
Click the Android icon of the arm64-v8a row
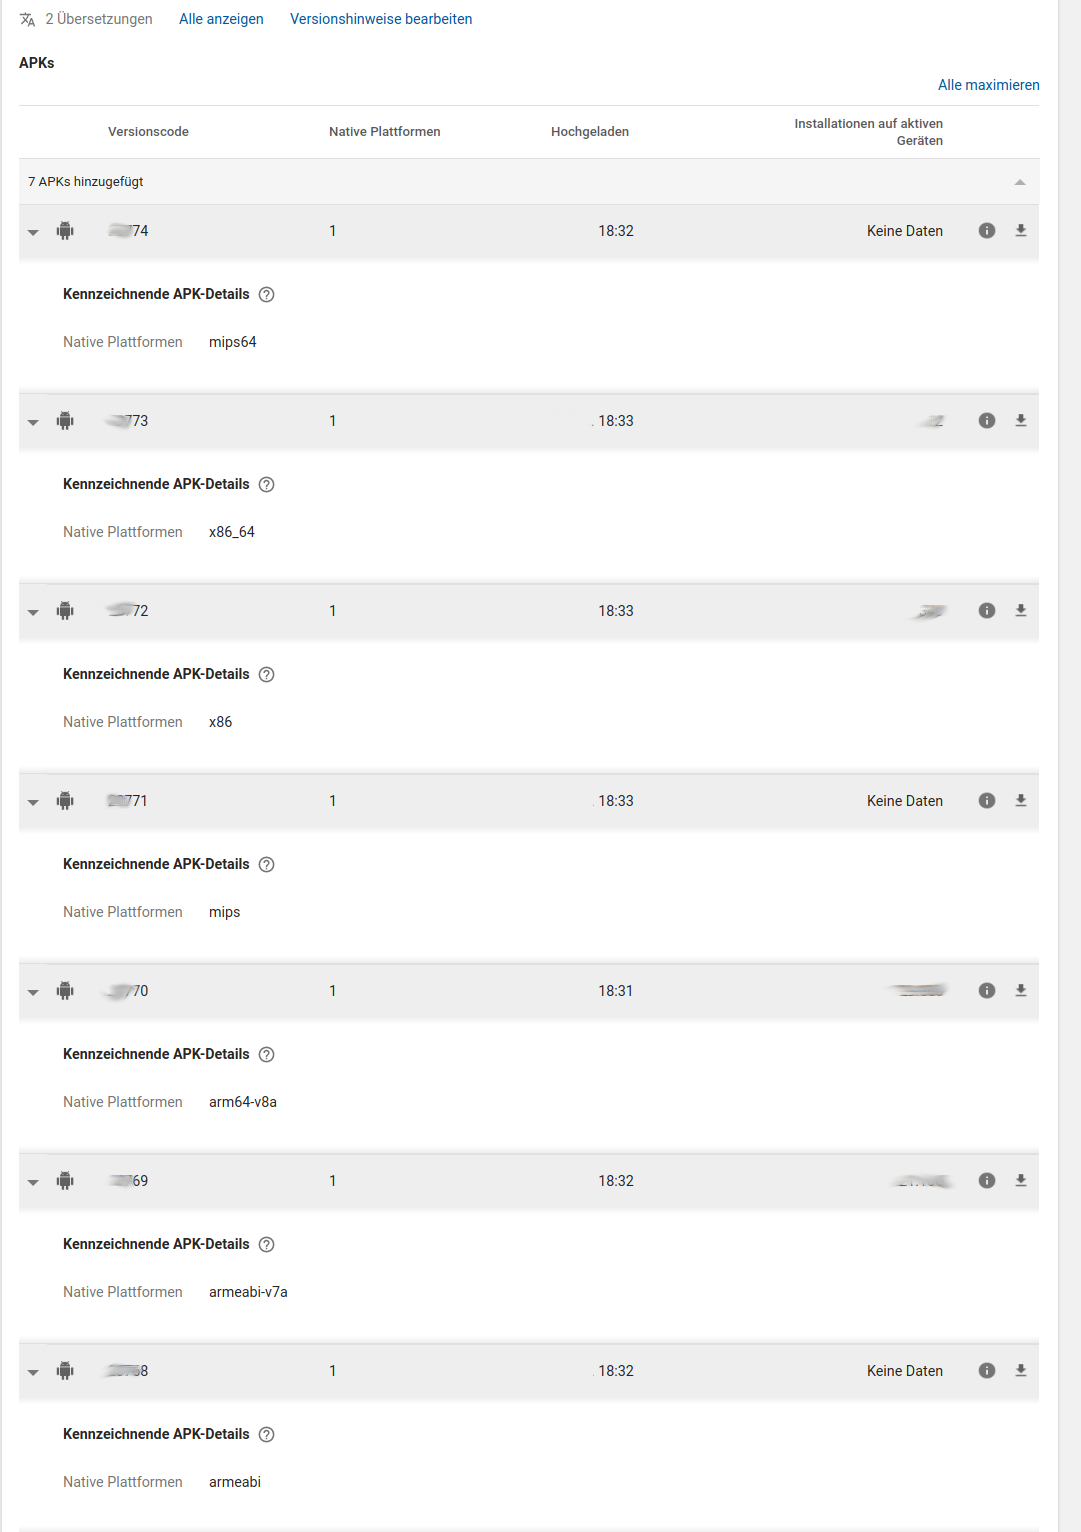pos(65,991)
